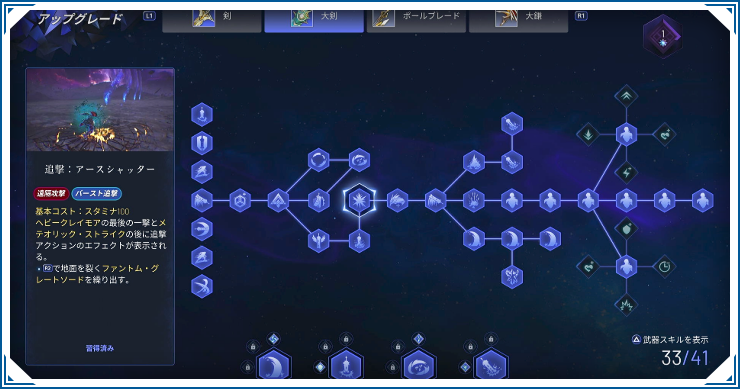Select the clock timer diamond node

pyautogui.click(x=664, y=267)
